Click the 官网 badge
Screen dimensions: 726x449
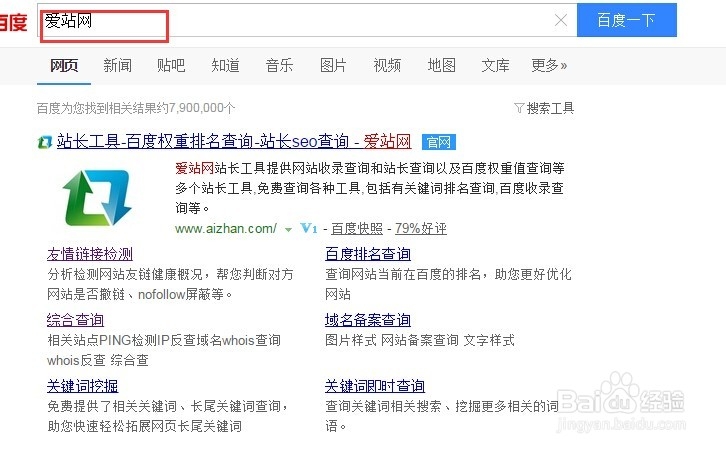tap(438, 142)
